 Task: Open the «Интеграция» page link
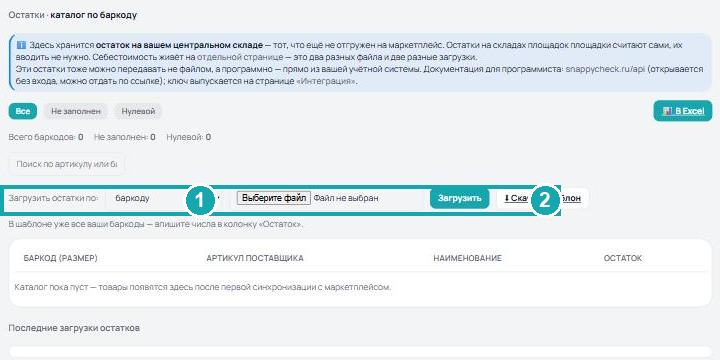[326, 82]
